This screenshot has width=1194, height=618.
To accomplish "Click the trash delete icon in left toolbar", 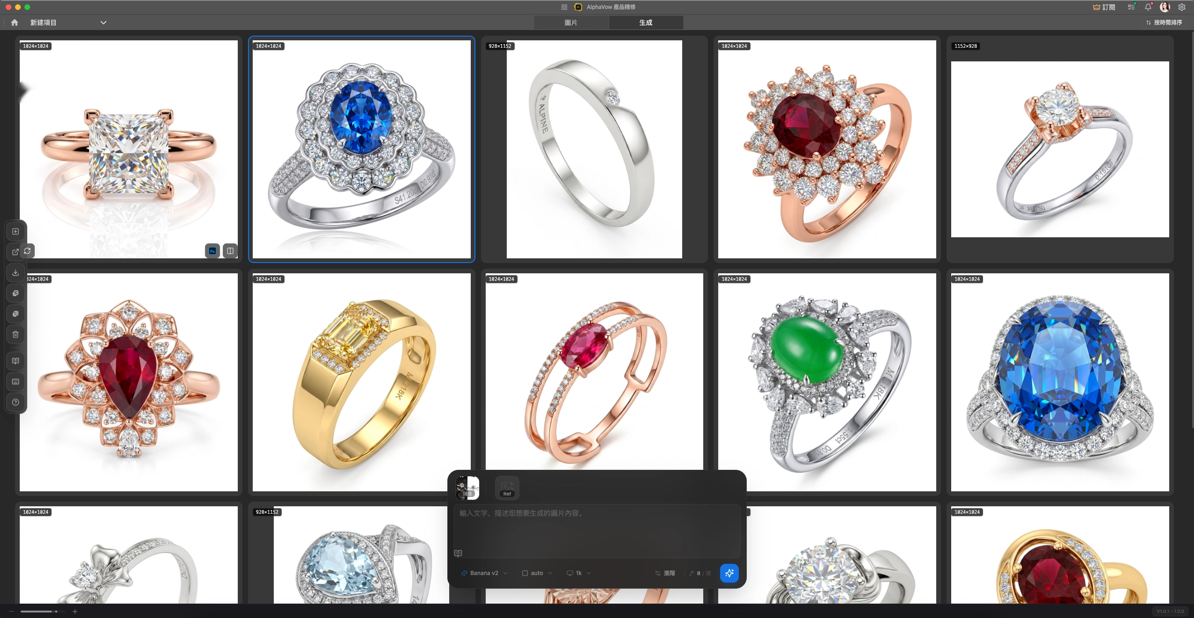I will point(16,334).
